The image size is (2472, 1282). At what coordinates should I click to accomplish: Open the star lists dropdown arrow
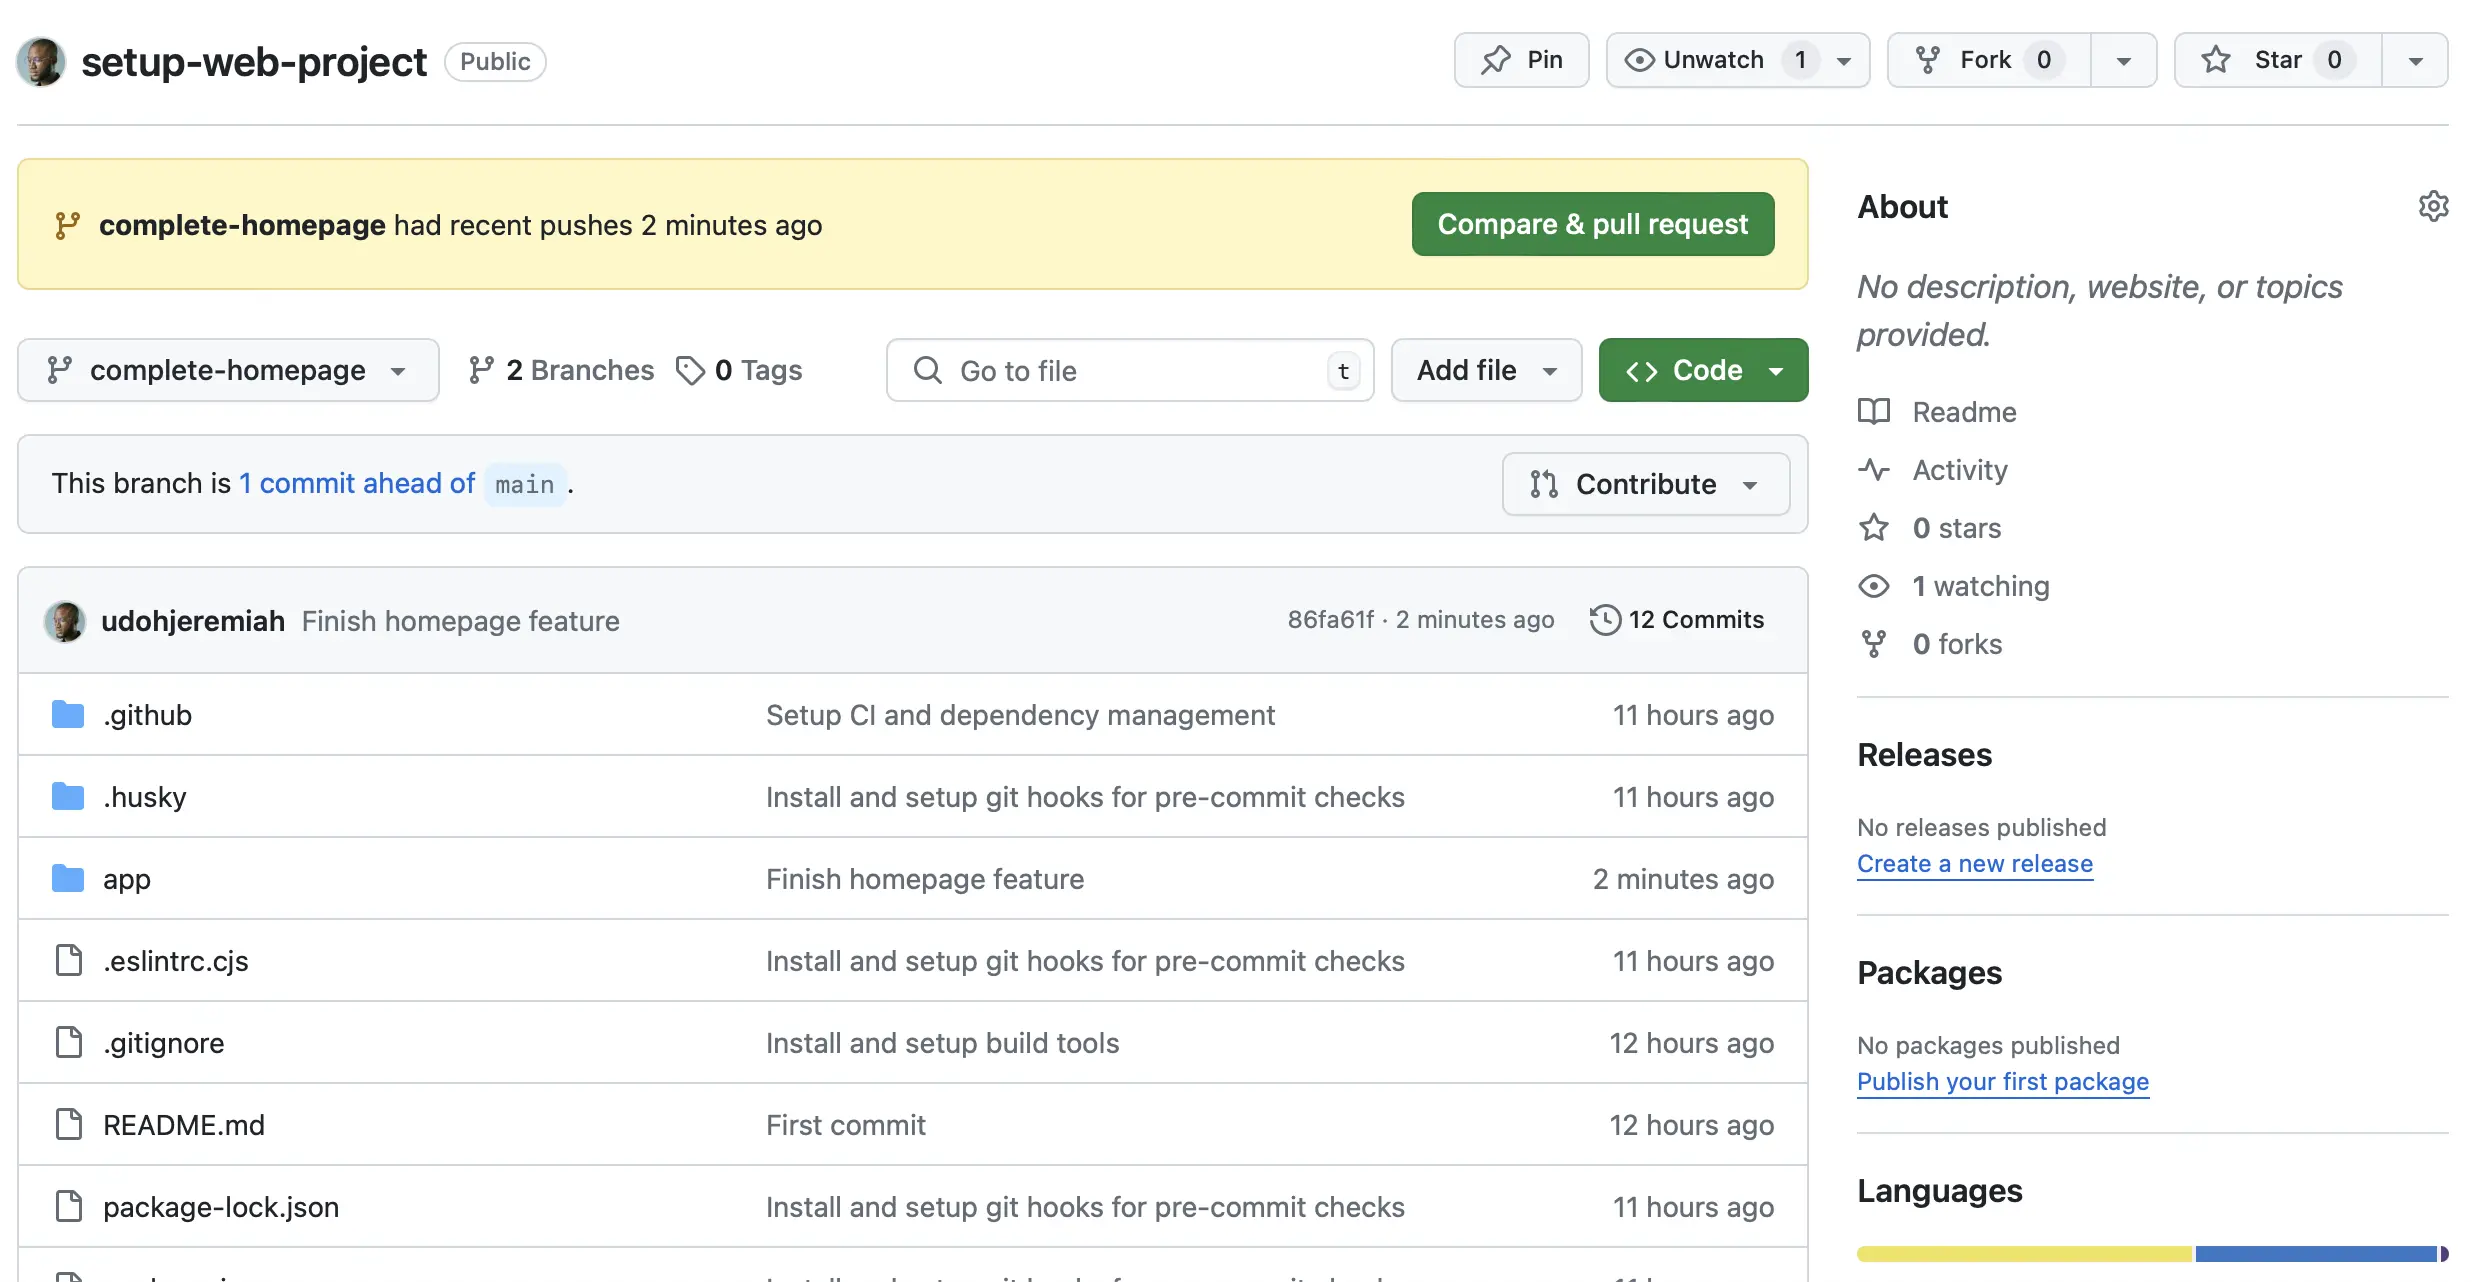click(2415, 60)
